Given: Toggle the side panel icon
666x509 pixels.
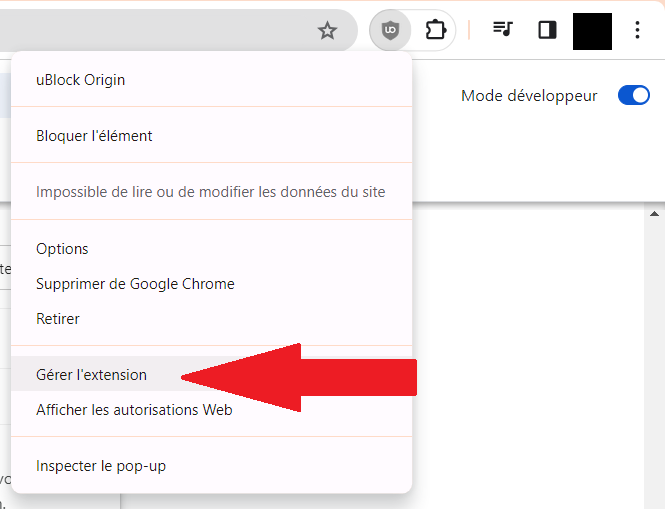Looking at the screenshot, I should (547, 30).
